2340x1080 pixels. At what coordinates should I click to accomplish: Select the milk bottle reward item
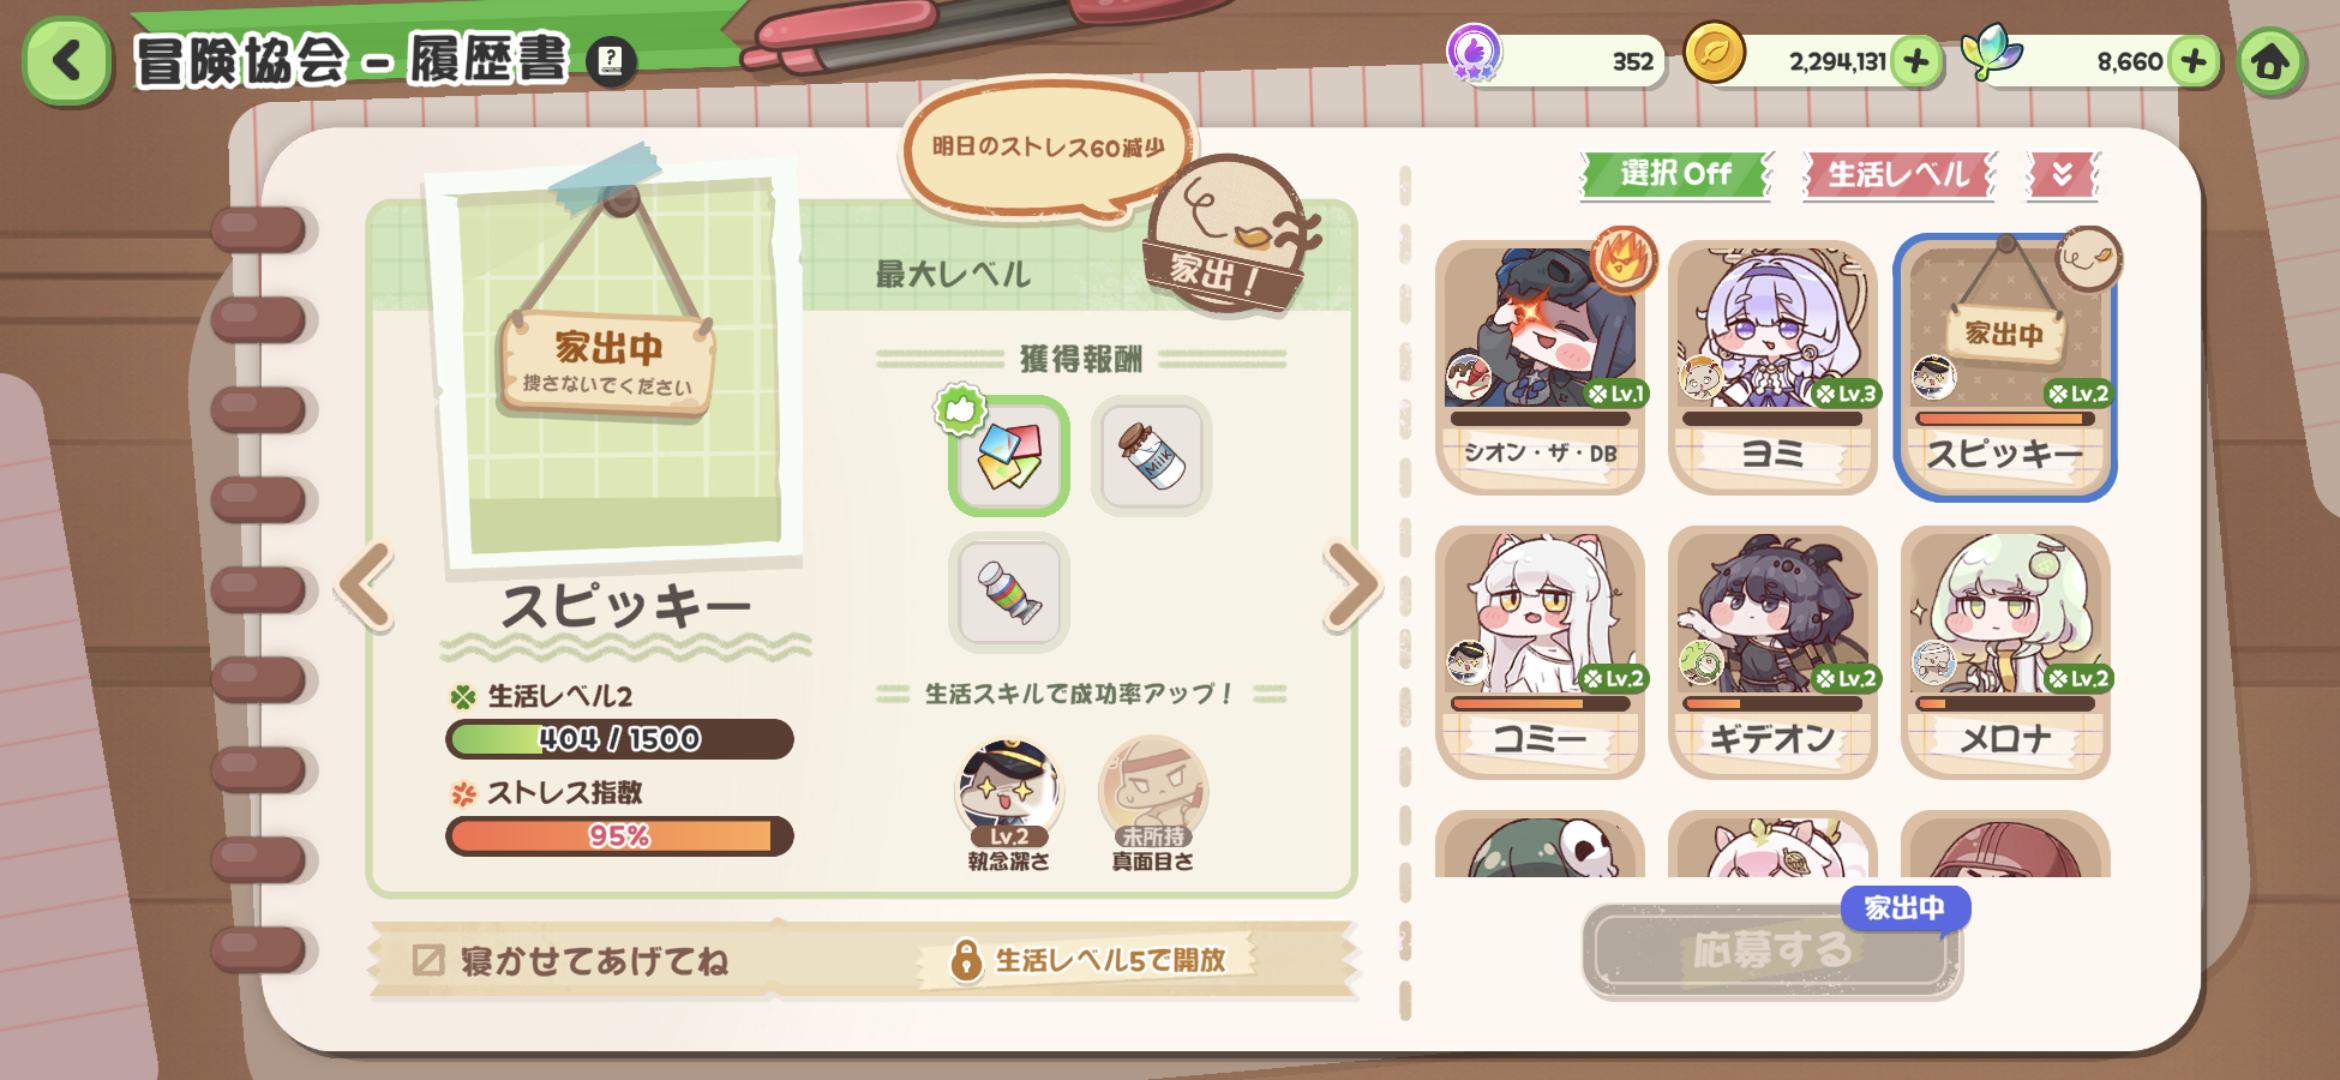pos(1151,456)
